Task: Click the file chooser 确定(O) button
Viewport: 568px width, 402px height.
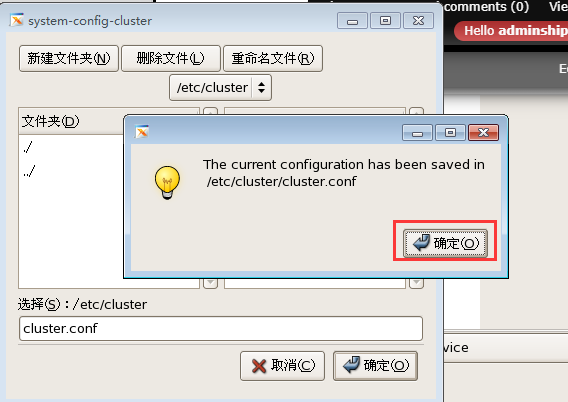Action: click(375, 365)
